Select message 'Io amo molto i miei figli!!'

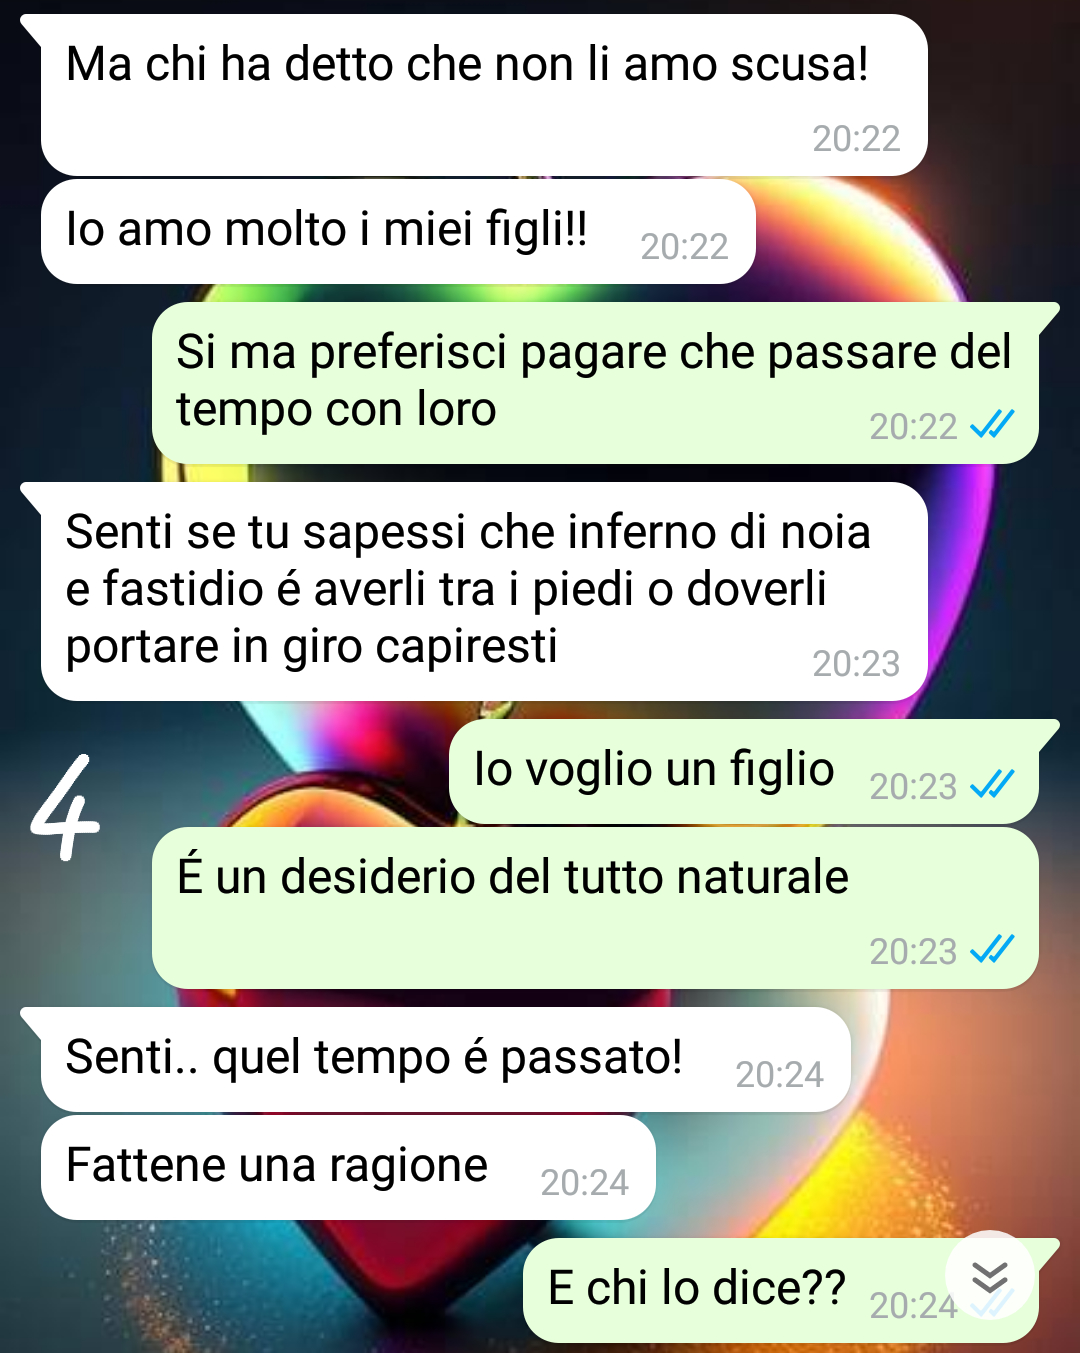tap(398, 231)
